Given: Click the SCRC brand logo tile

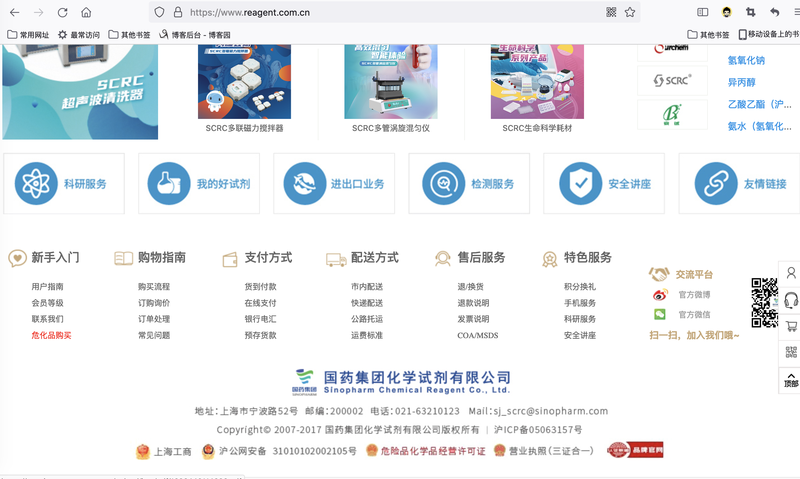Looking at the screenshot, I should click(672, 80).
